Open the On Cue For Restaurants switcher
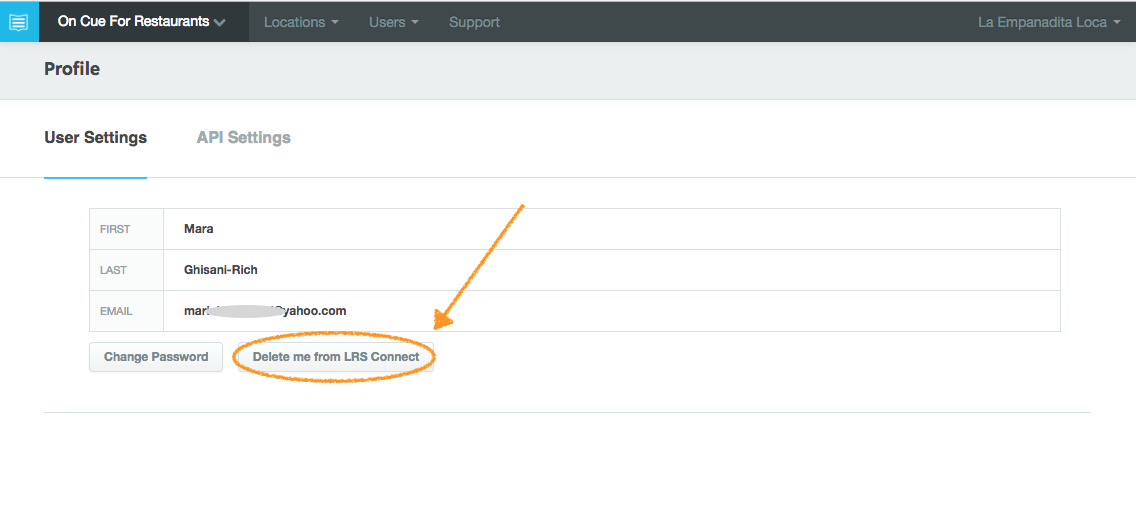Screen dimensions: 1136x520 click(133, 22)
